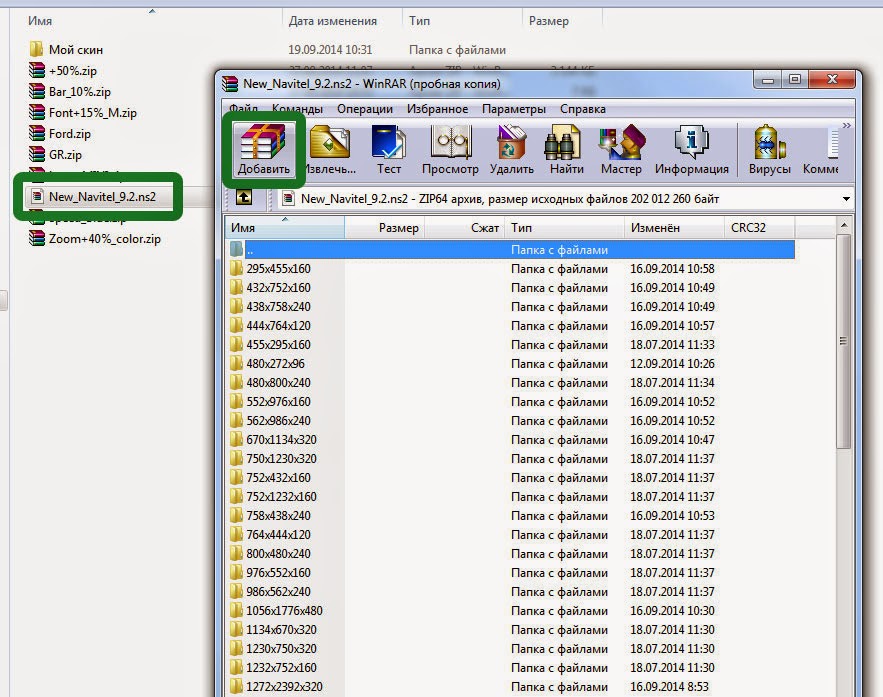Select folder 758x438x240
This screenshot has height=697, width=883.
[x=278, y=516]
